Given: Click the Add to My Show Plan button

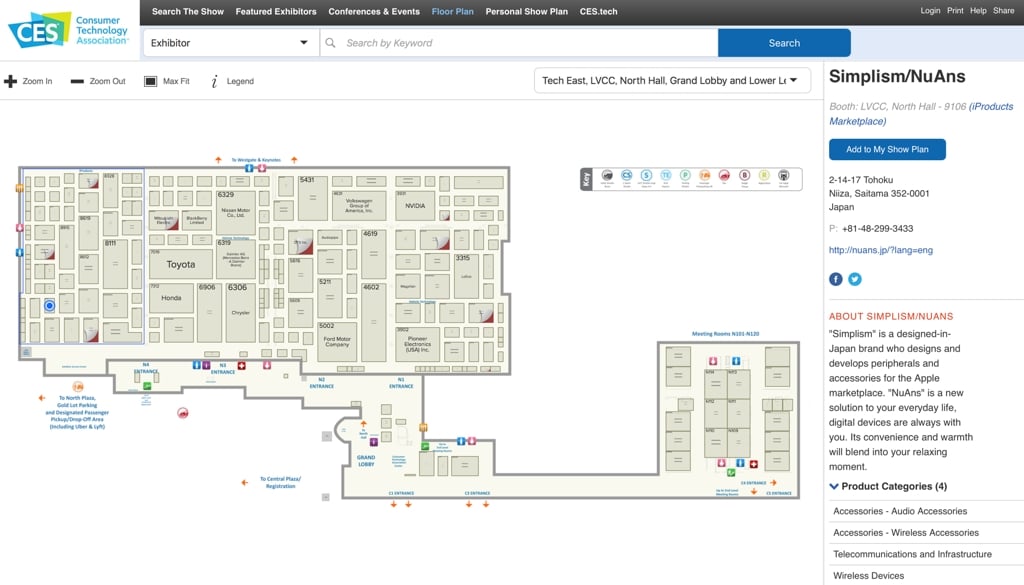Looking at the screenshot, I should tap(887, 149).
